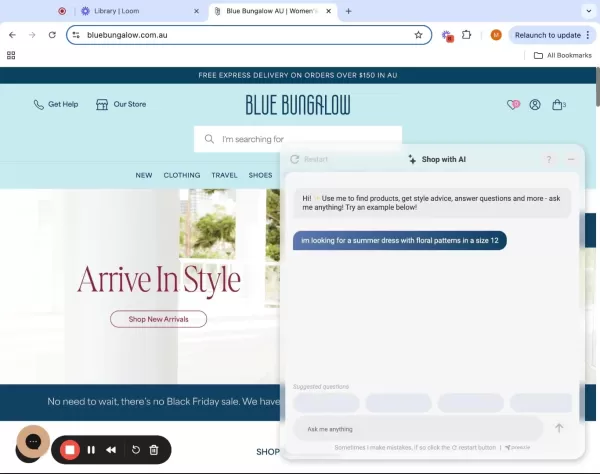Image resolution: width=600 pixels, height=474 pixels.
Task: Rewind the Loom recording
Action: click(111, 450)
